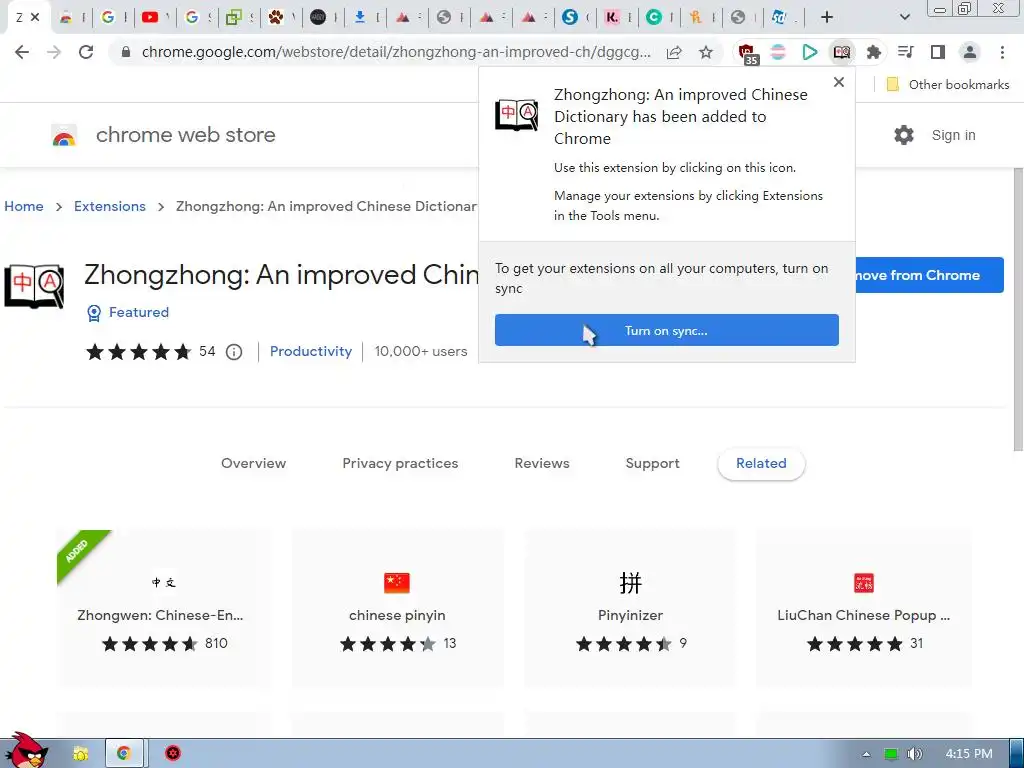Click the Featured badge
Image resolution: width=1024 pixels, height=768 pixels.
pos(128,313)
